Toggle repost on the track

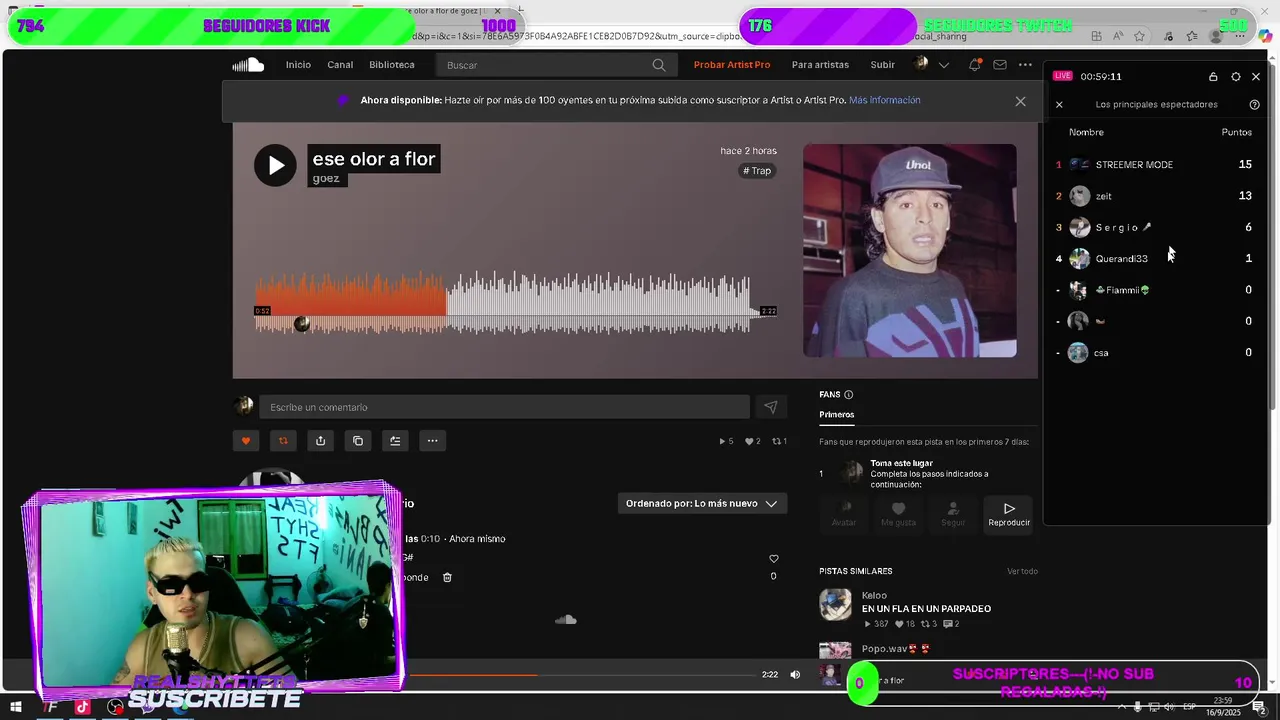click(283, 441)
